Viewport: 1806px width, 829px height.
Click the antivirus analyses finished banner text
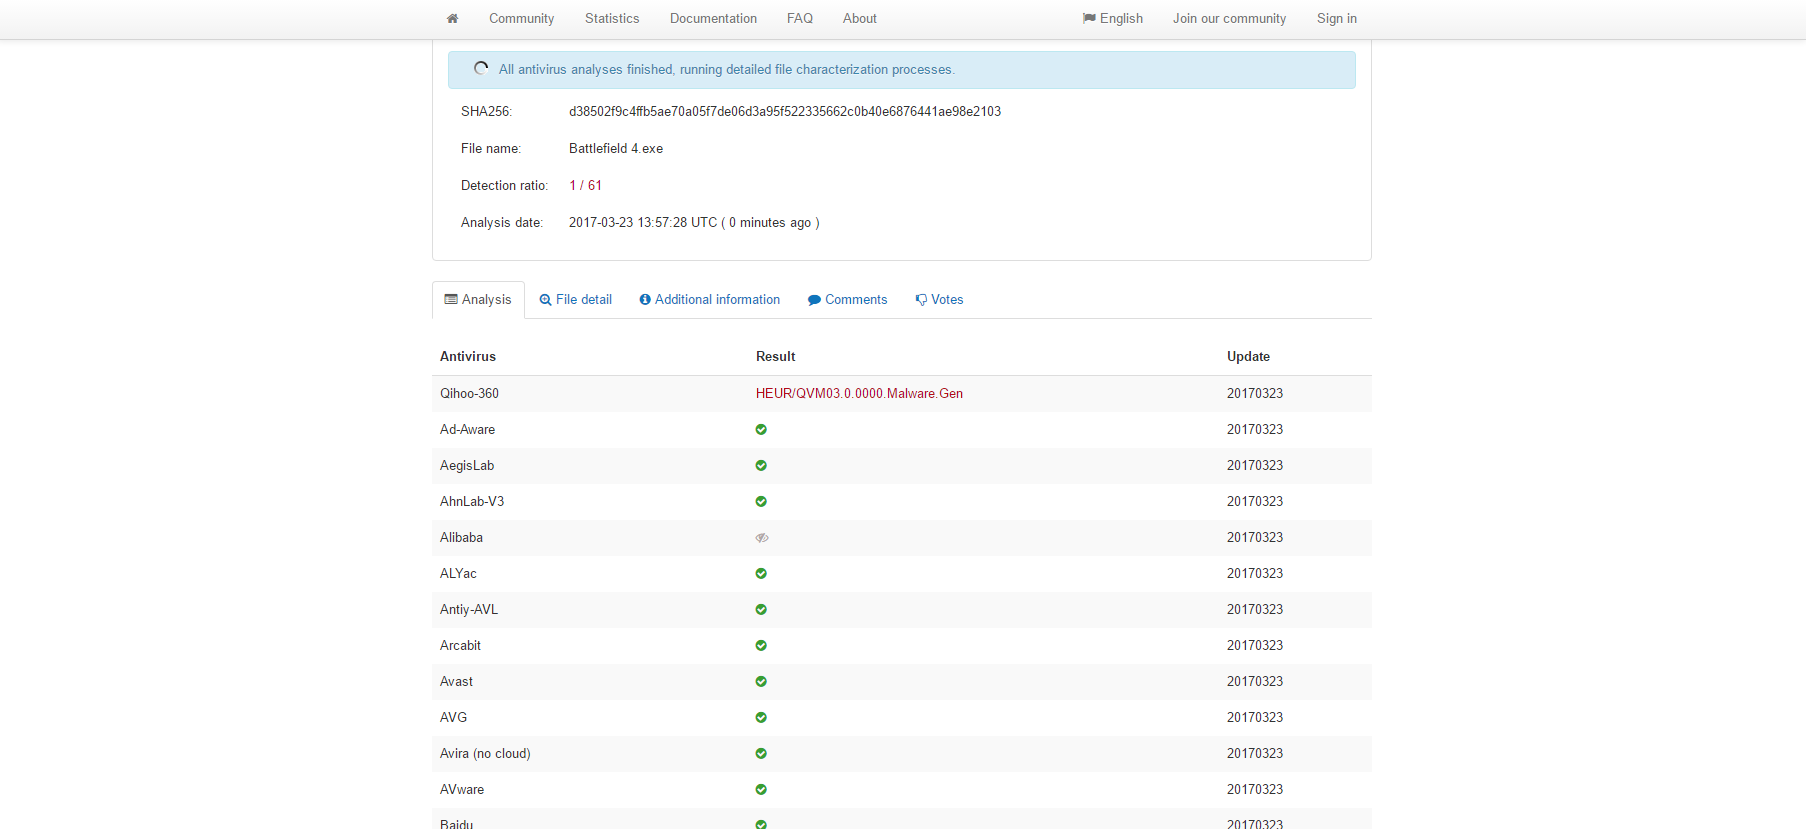tap(727, 70)
